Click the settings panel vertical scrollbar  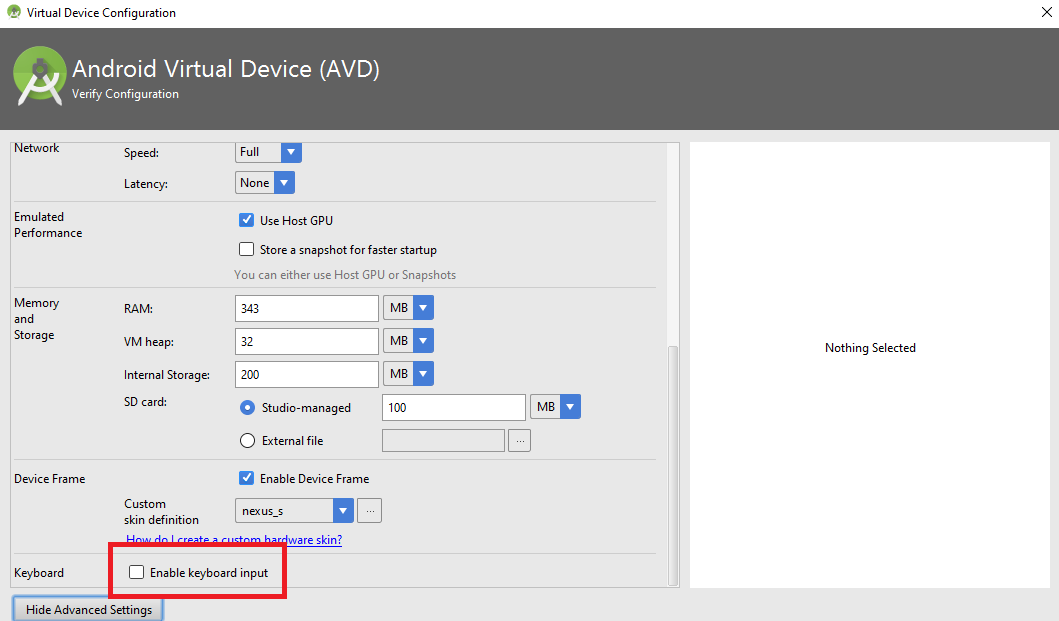click(x=673, y=466)
